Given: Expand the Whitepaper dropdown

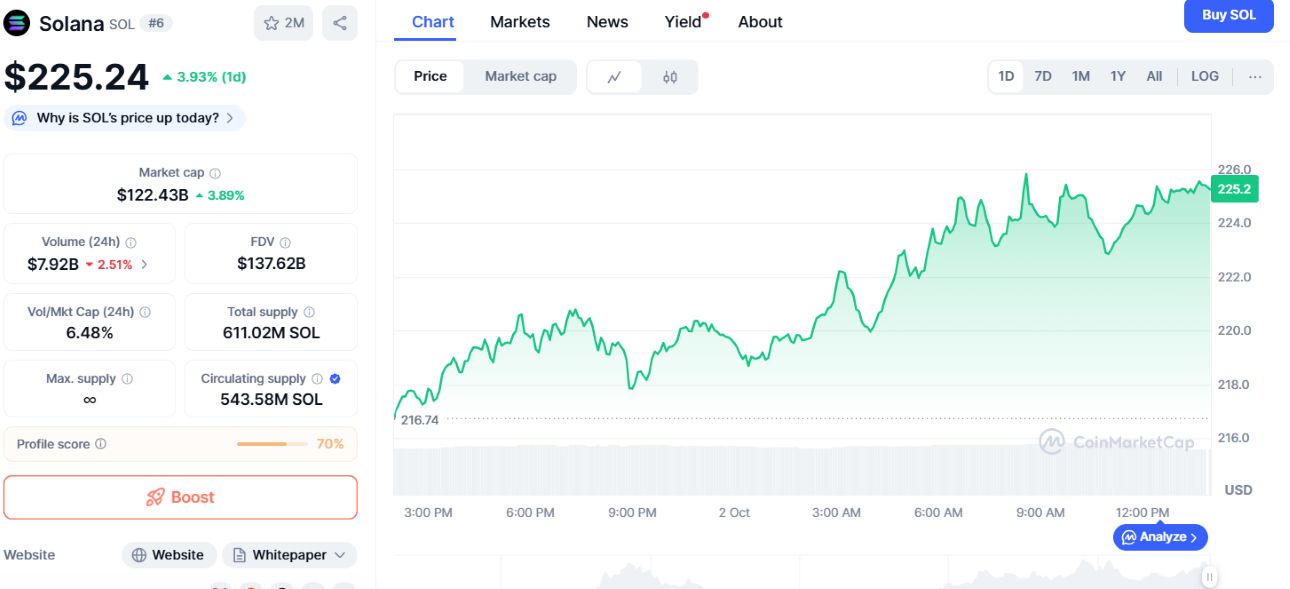Looking at the screenshot, I should tap(289, 555).
